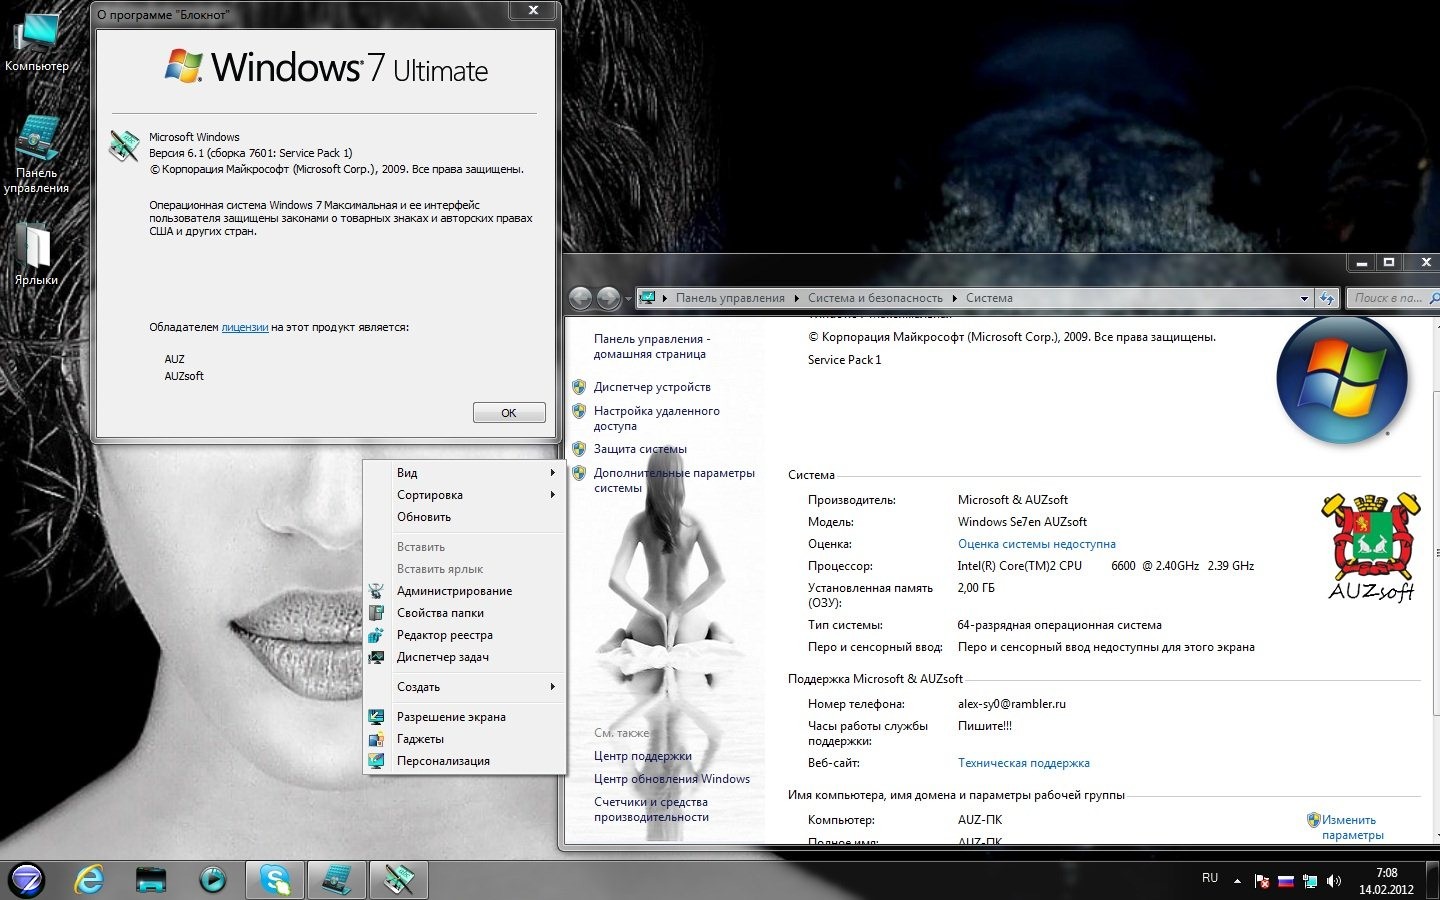This screenshot has height=900, width=1440.
Task: Select Свойства папки in the context menu
Action: pos(465,613)
